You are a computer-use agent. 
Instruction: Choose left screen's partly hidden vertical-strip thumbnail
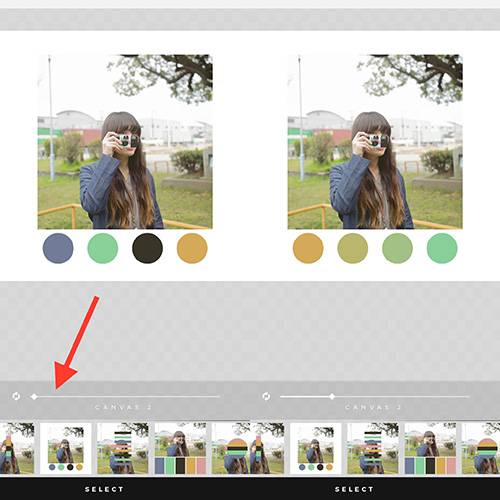point(17,449)
